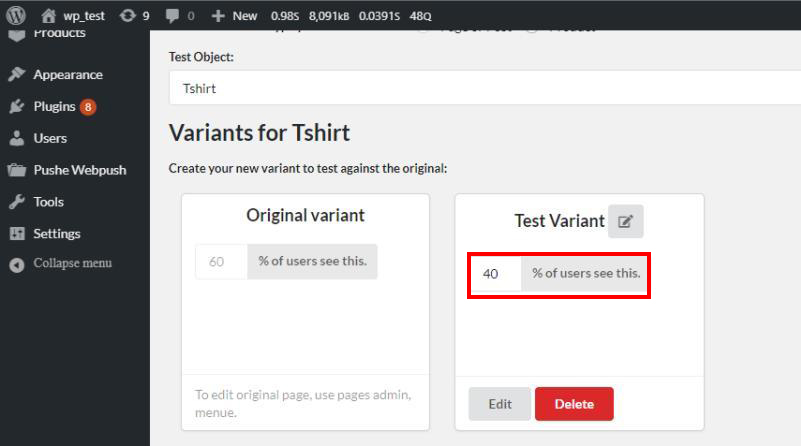
Task: Open the Test Object dropdown showing Tshirt
Action: [x=485, y=88]
